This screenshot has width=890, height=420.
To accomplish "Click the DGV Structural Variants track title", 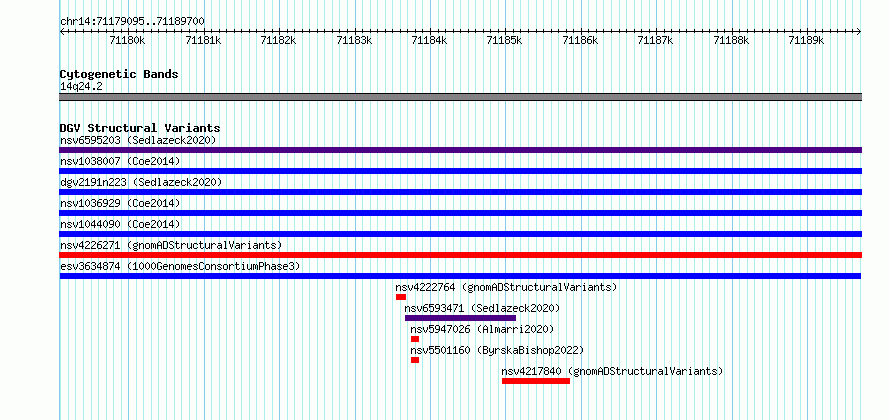I will 140,128.
